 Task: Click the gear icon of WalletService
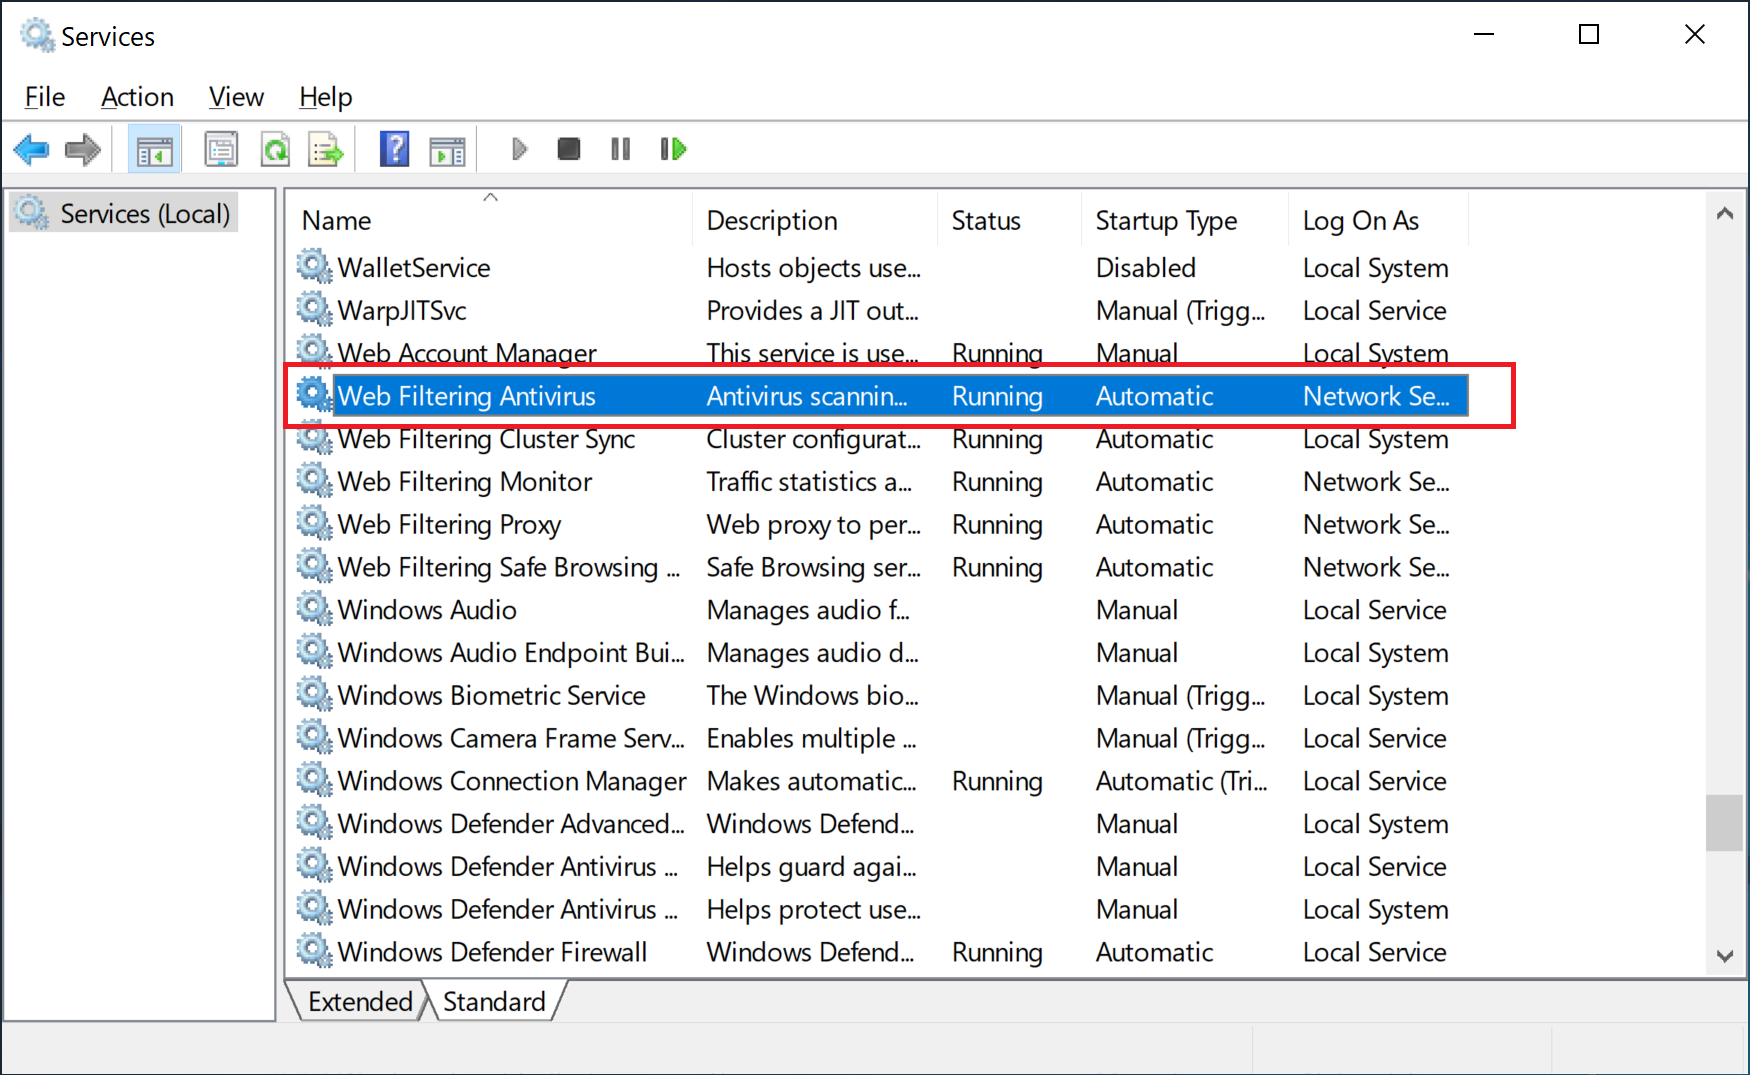314,266
